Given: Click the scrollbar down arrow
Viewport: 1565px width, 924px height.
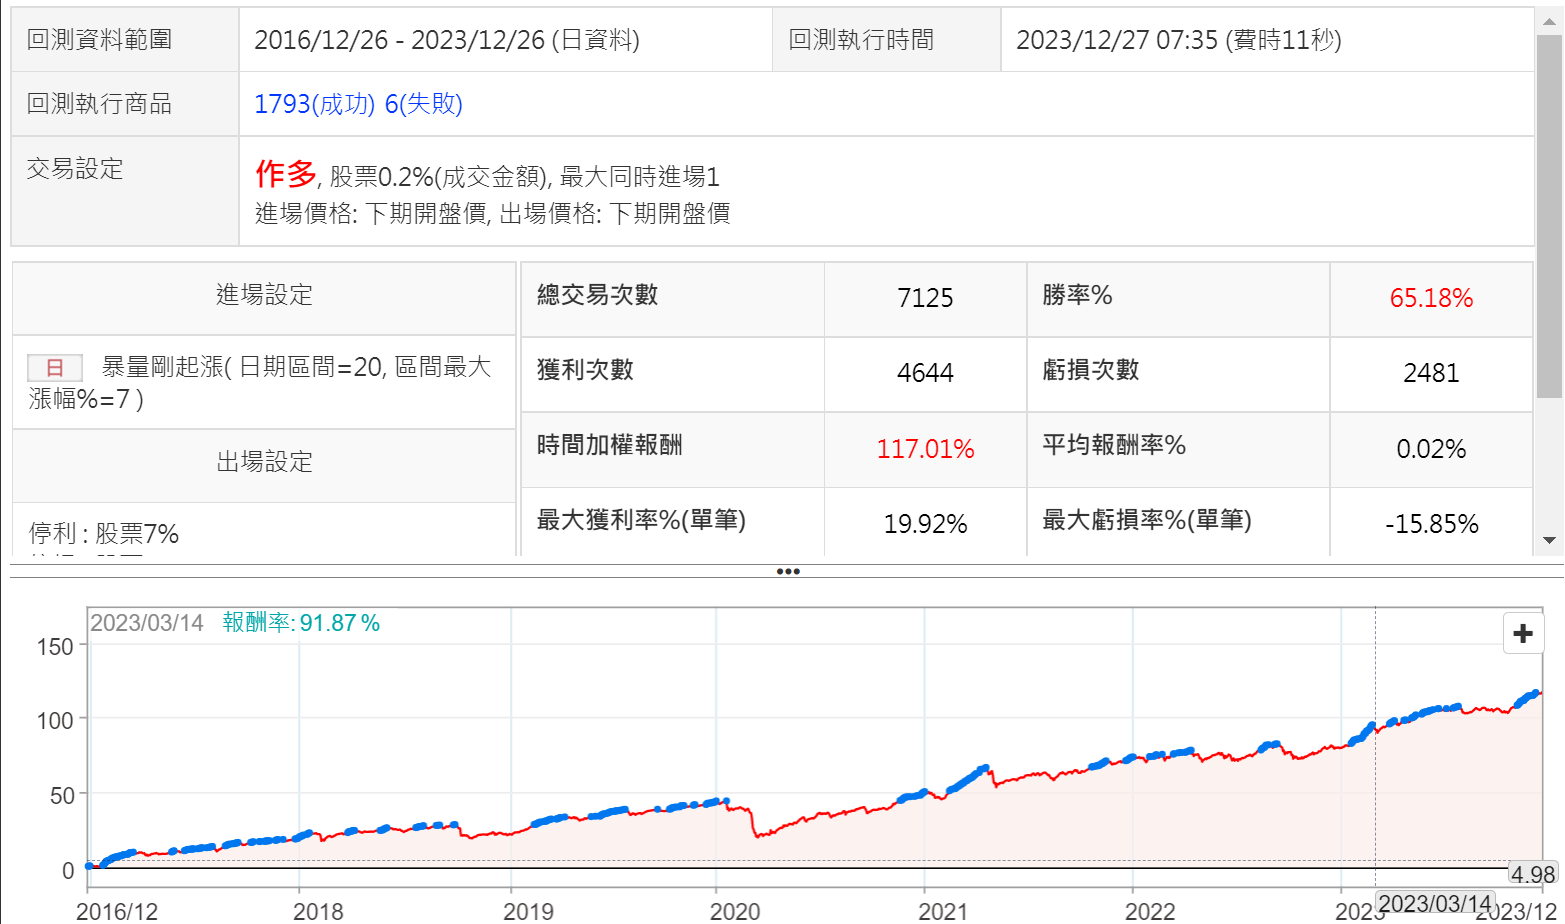Looking at the screenshot, I should pos(1549,540).
